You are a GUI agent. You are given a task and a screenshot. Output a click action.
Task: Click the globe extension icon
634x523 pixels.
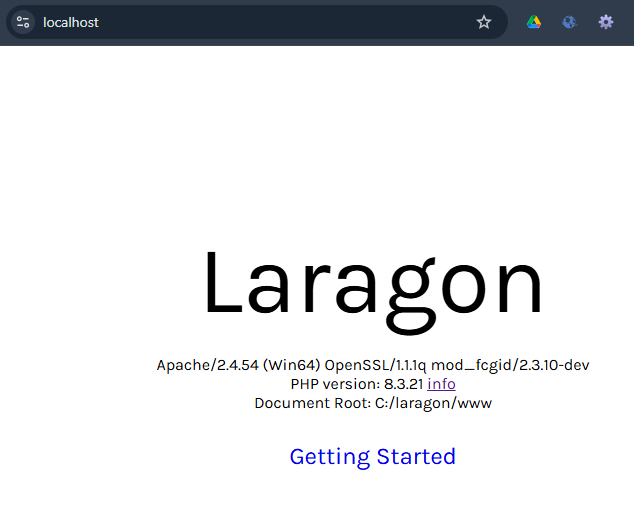tap(569, 22)
